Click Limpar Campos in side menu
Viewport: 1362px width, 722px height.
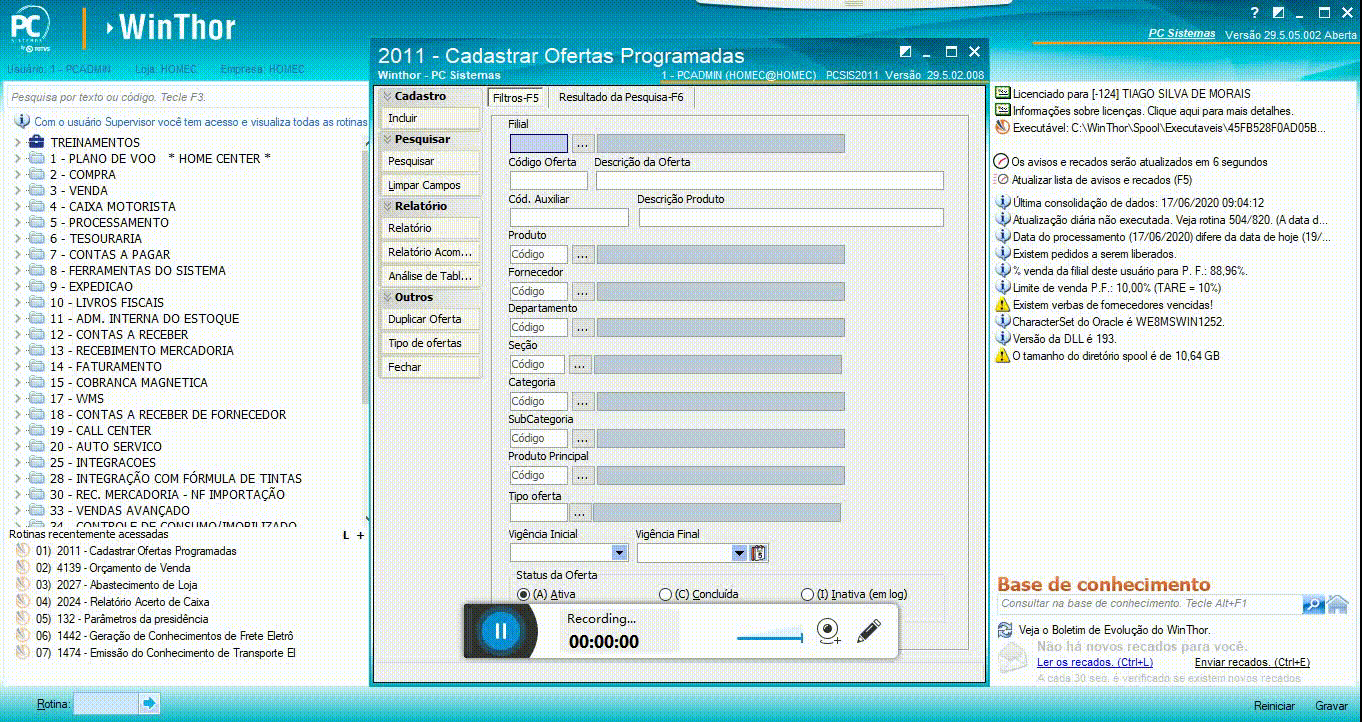point(431,185)
